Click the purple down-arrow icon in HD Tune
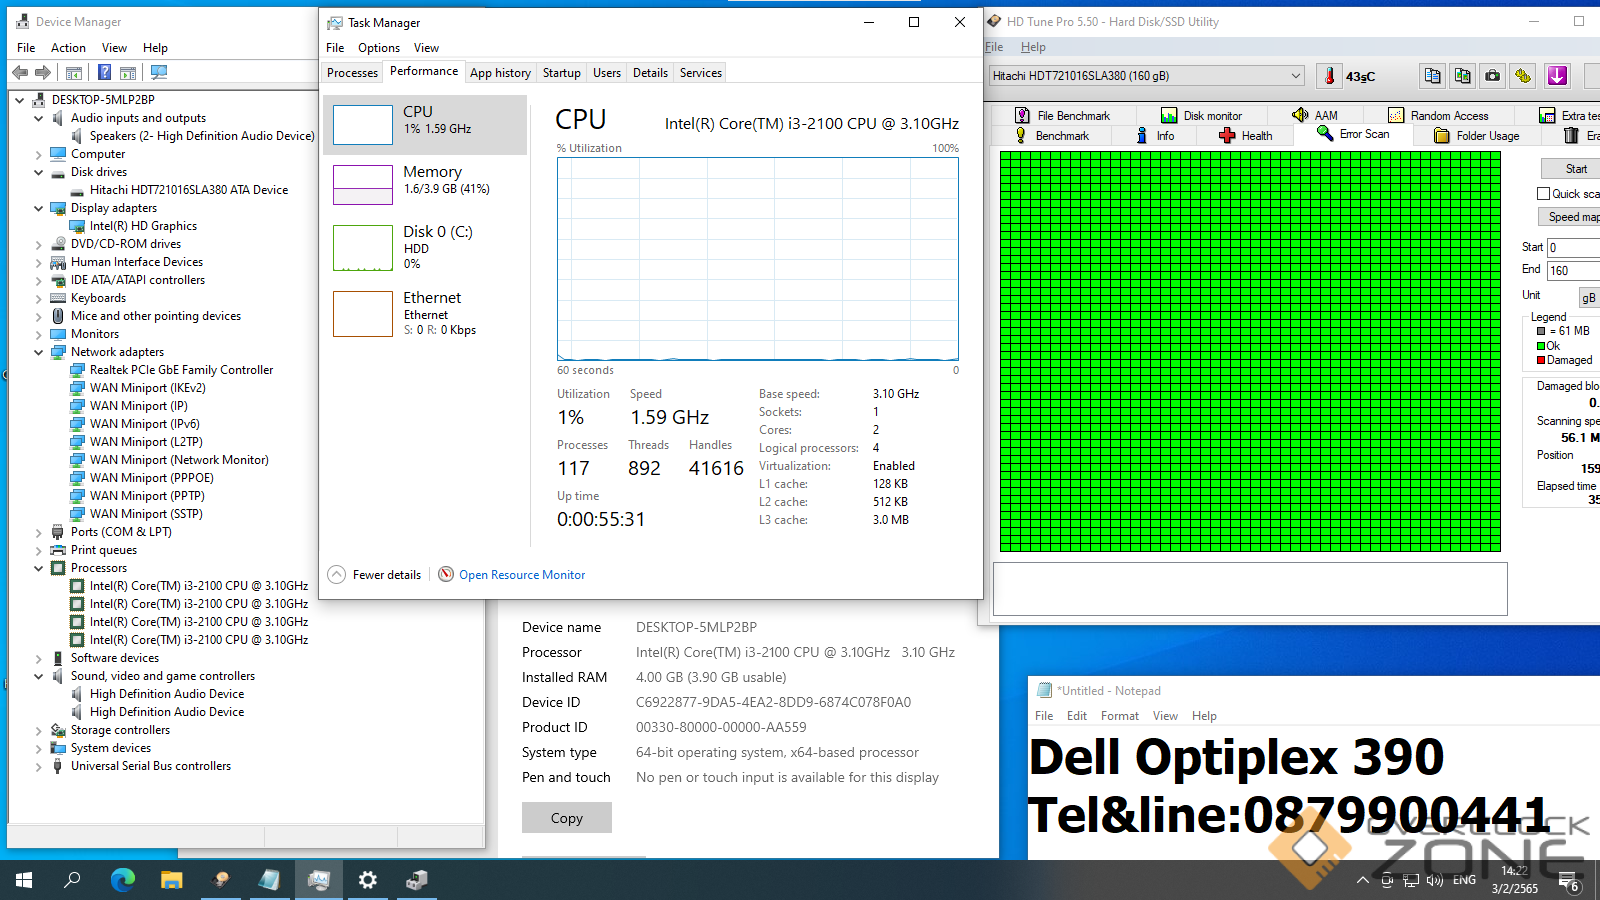 pos(1557,76)
